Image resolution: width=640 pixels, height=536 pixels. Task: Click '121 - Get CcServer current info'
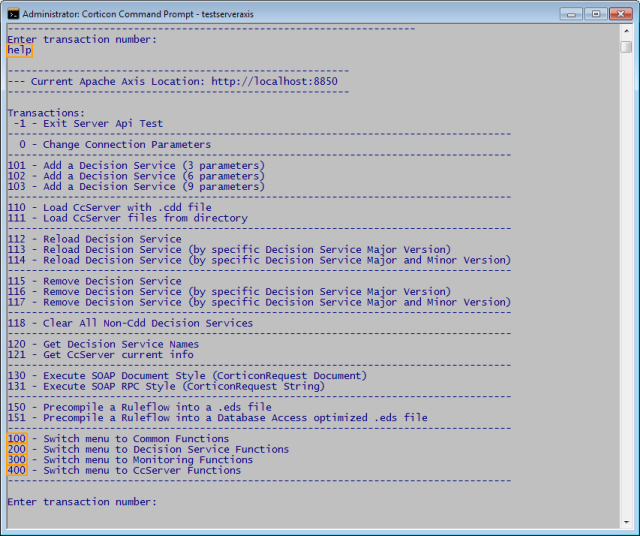point(101,355)
